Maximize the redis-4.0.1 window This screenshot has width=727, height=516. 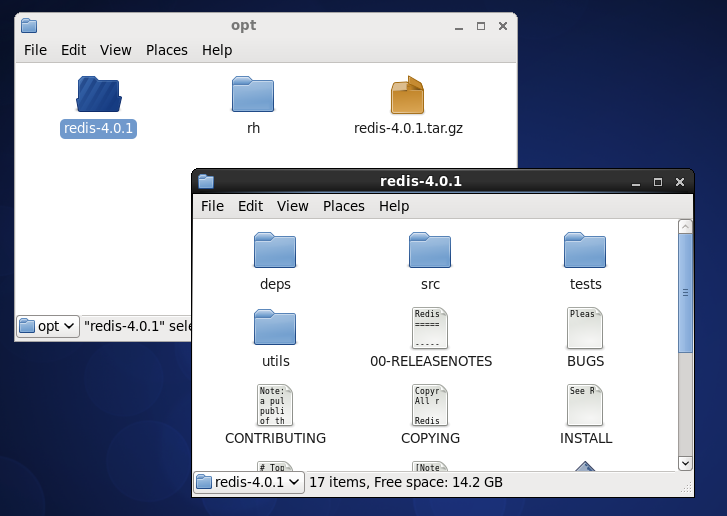(x=657, y=182)
